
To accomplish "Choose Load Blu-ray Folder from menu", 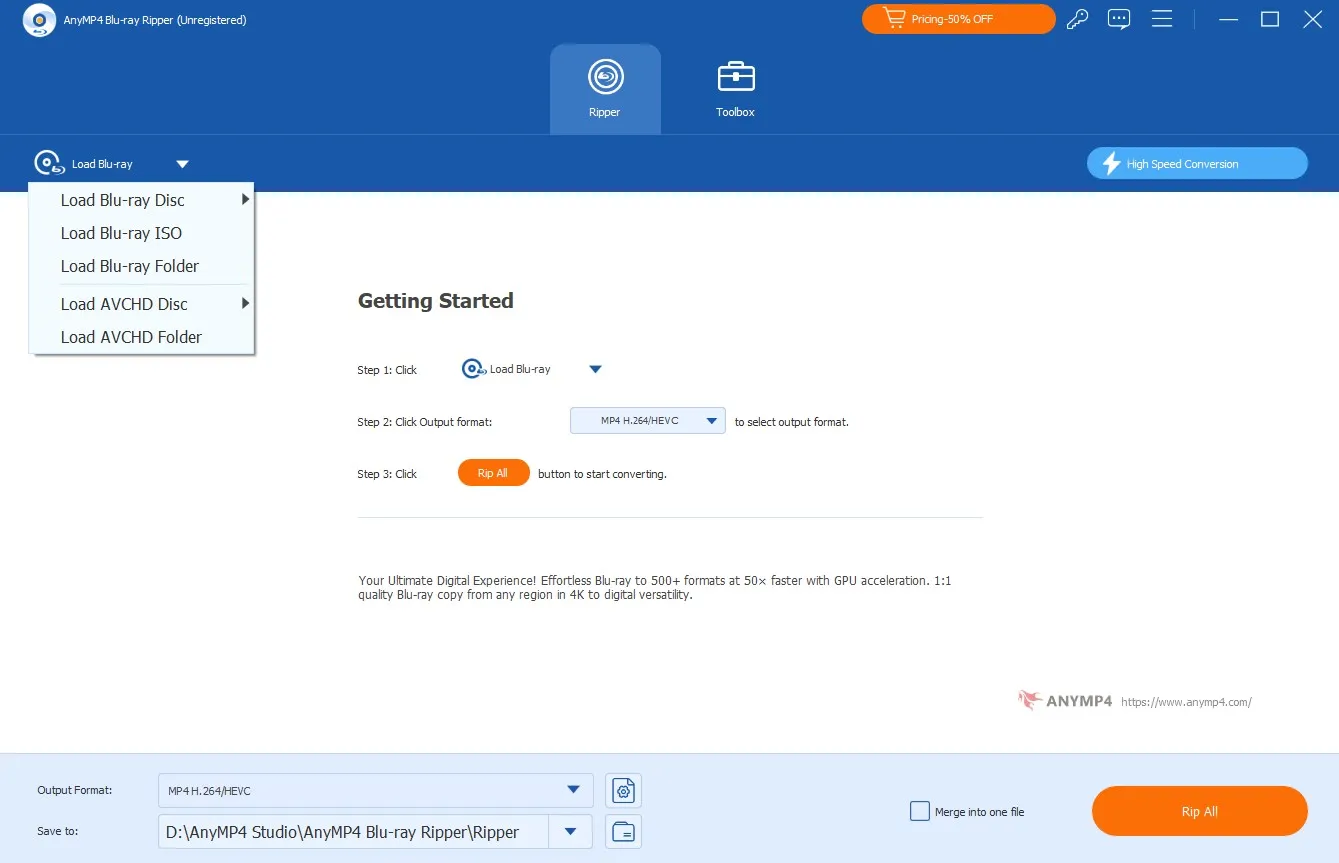I will [x=129, y=266].
